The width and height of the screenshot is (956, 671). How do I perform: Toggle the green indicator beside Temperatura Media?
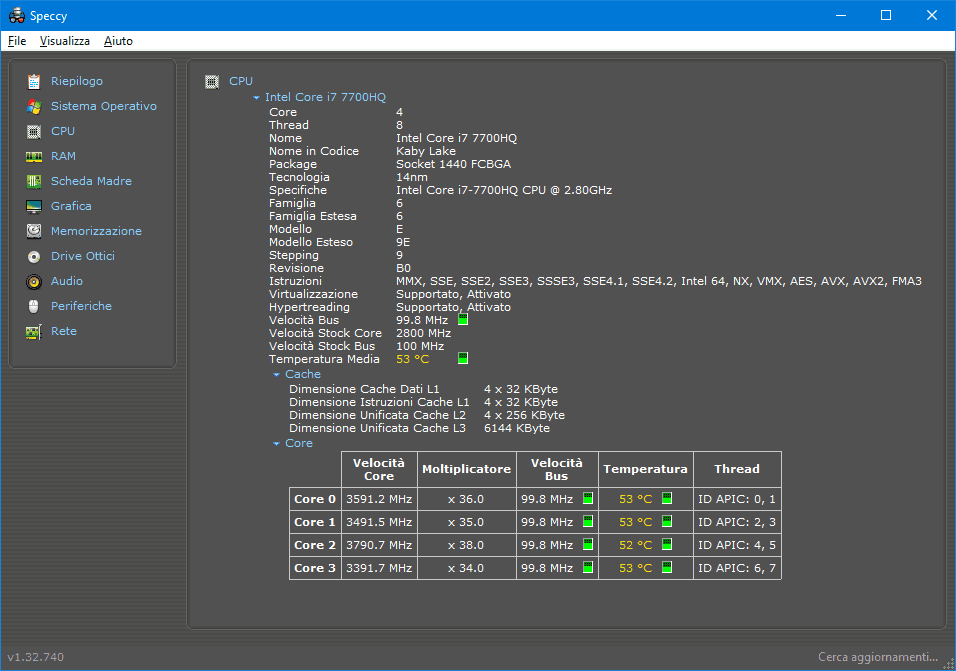(x=463, y=358)
